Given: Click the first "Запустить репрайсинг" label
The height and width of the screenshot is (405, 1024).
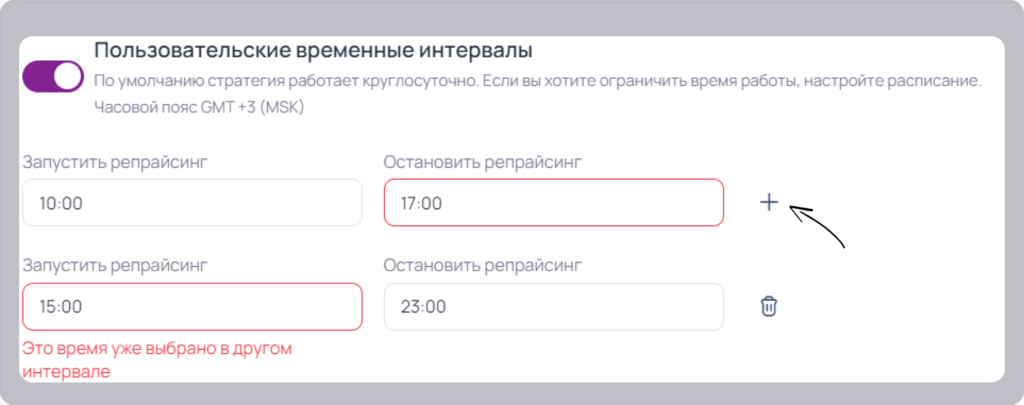Looking at the screenshot, I should pos(116,163).
